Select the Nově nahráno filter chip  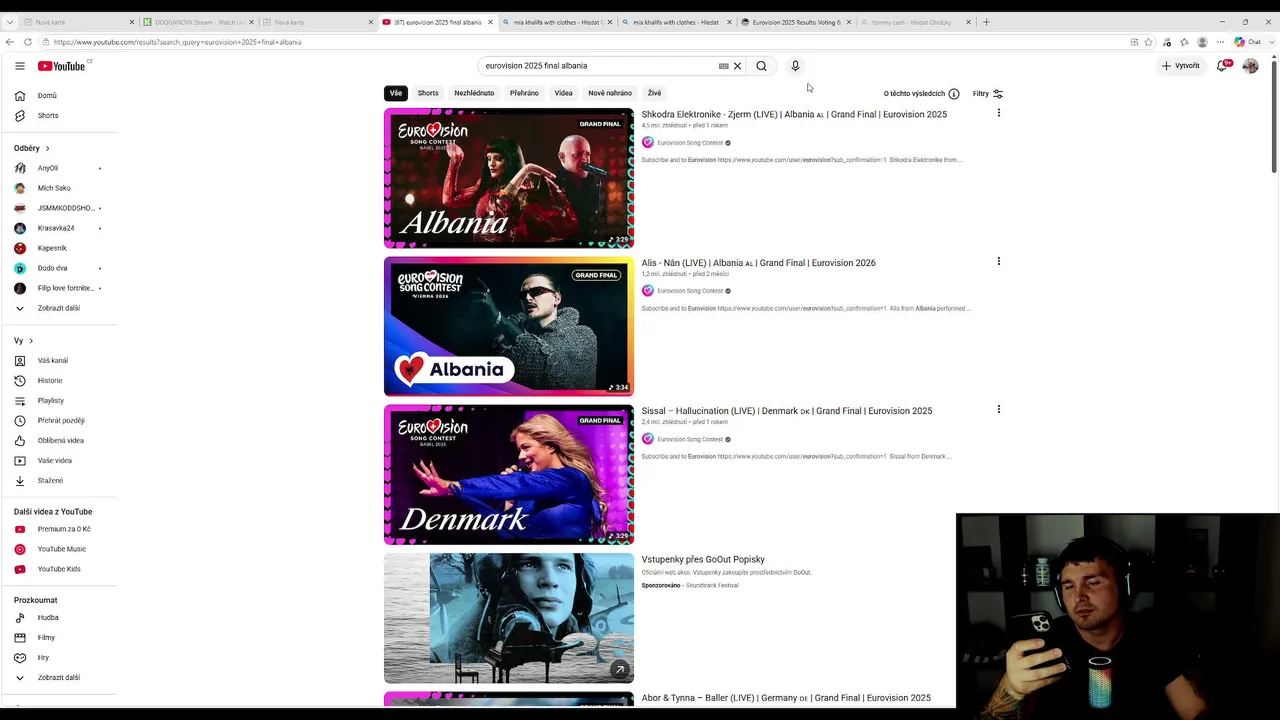point(610,93)
